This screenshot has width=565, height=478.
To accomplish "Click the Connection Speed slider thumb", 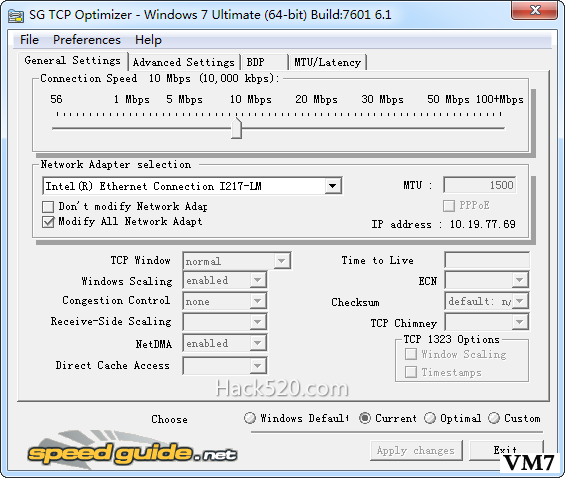I will [236, 129].
